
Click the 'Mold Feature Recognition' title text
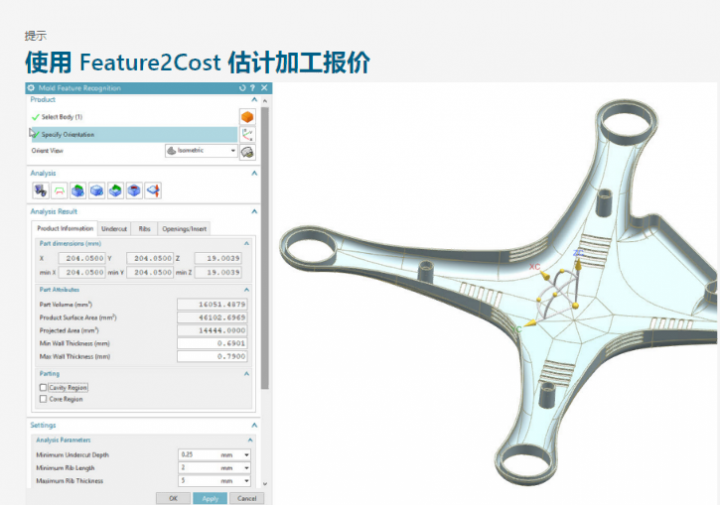(79, 88)
